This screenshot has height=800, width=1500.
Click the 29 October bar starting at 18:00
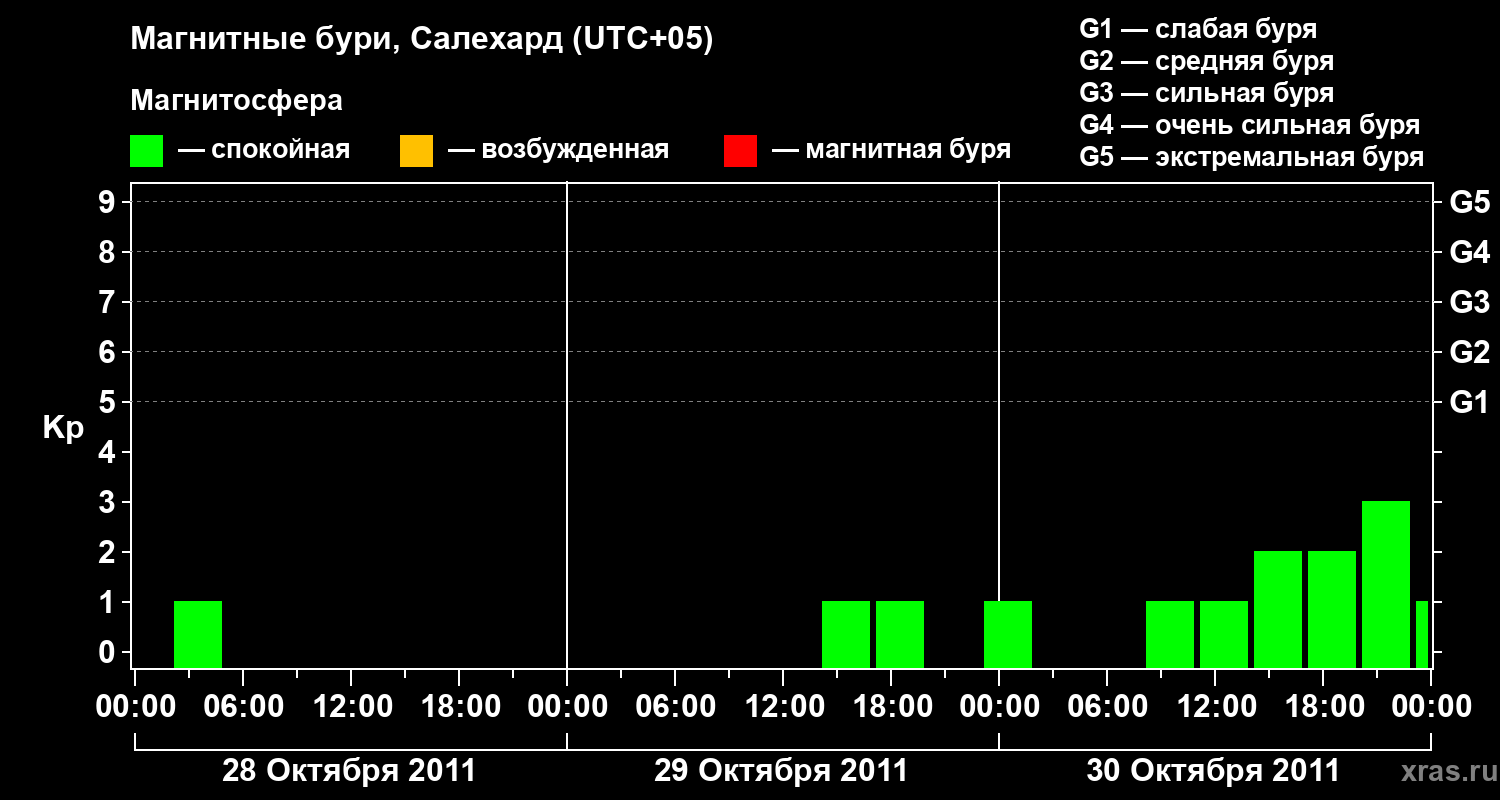900,634
